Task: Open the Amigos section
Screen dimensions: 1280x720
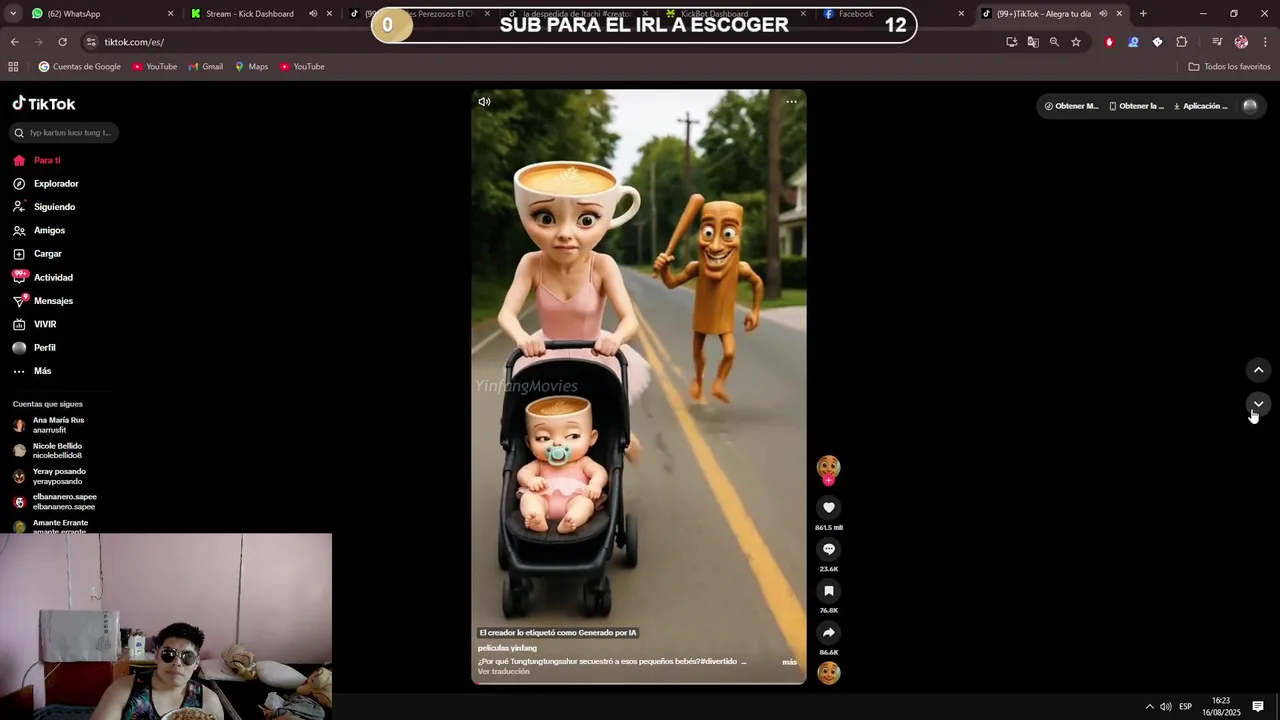Action: [x=39, y=231]
